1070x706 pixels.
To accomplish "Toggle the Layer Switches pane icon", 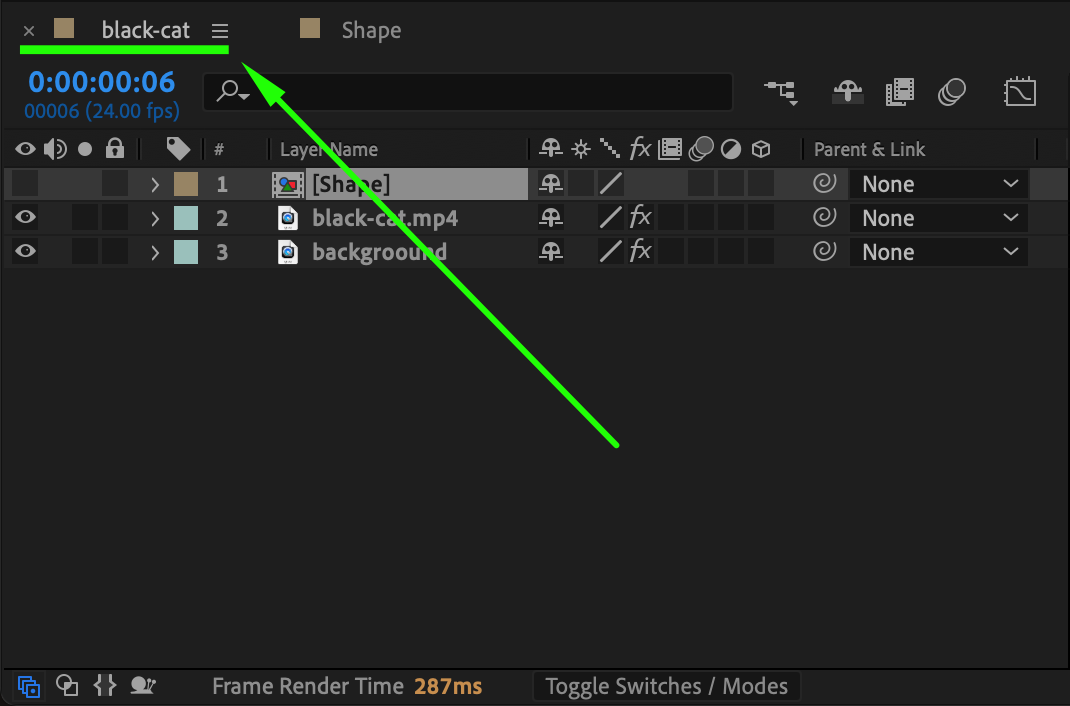I will (x=29, y=686).
